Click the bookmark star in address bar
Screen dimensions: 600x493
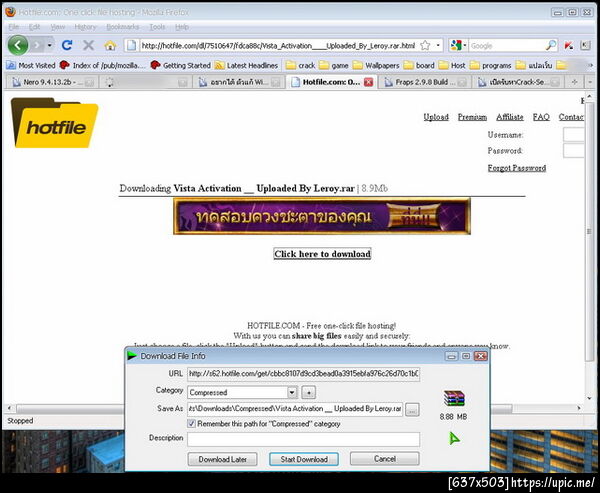(x=425, y=46)
